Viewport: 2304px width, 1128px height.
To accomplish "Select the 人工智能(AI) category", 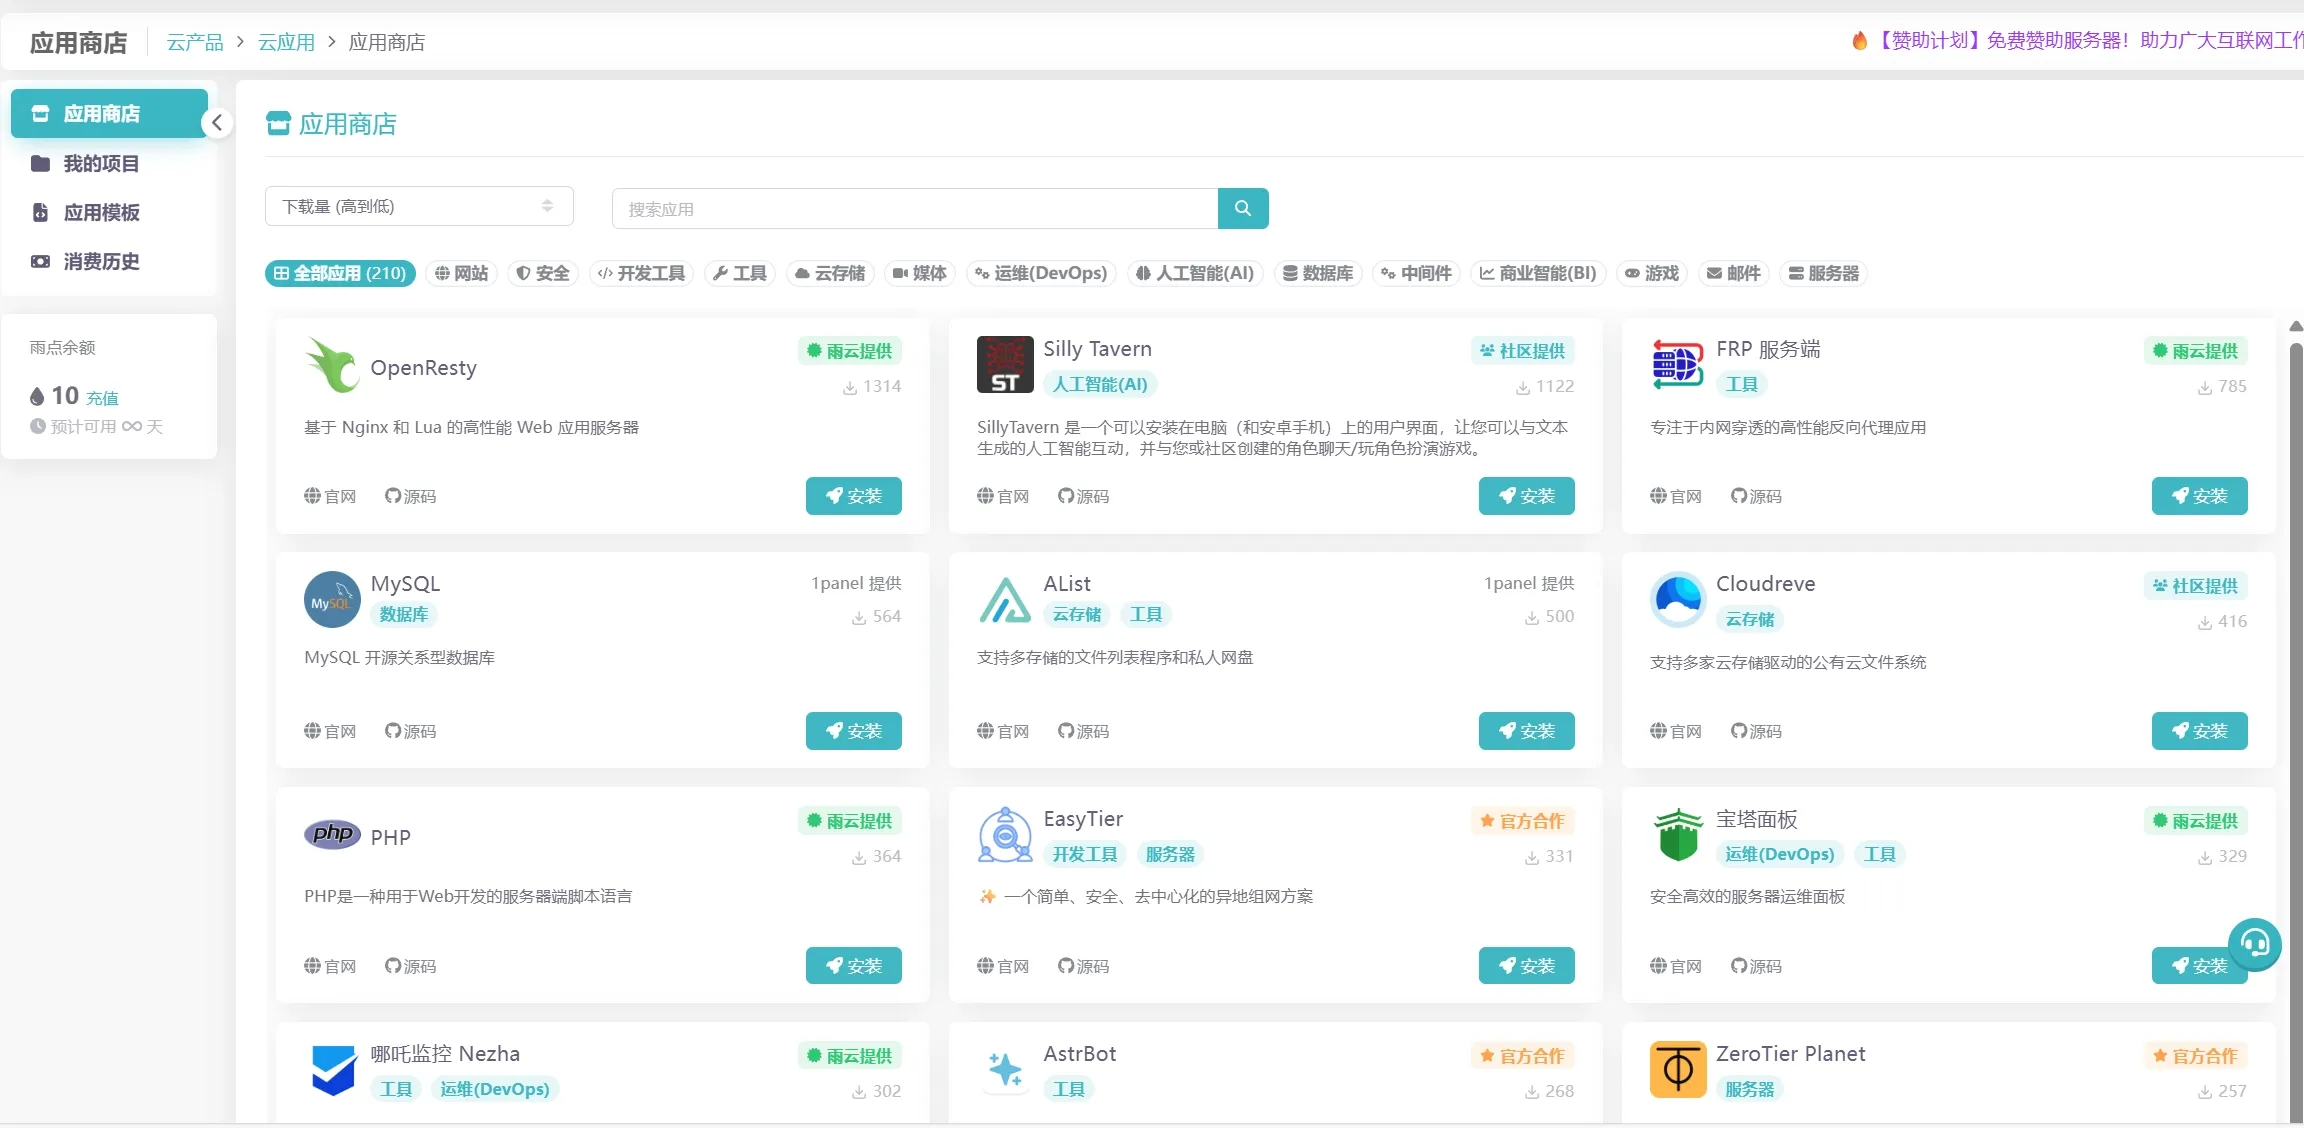I will [1194, 273].
